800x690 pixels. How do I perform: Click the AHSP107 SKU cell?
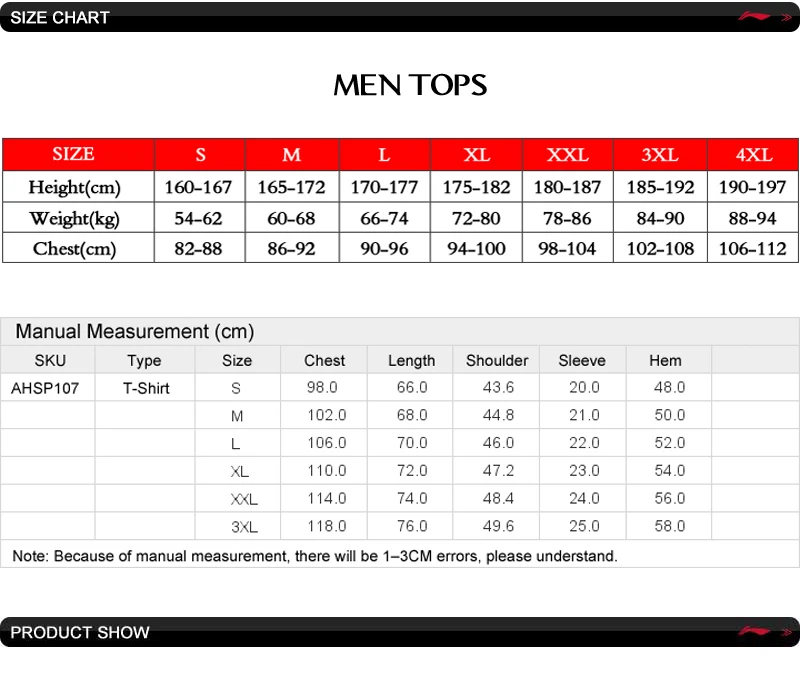click(x=45, y=388)
